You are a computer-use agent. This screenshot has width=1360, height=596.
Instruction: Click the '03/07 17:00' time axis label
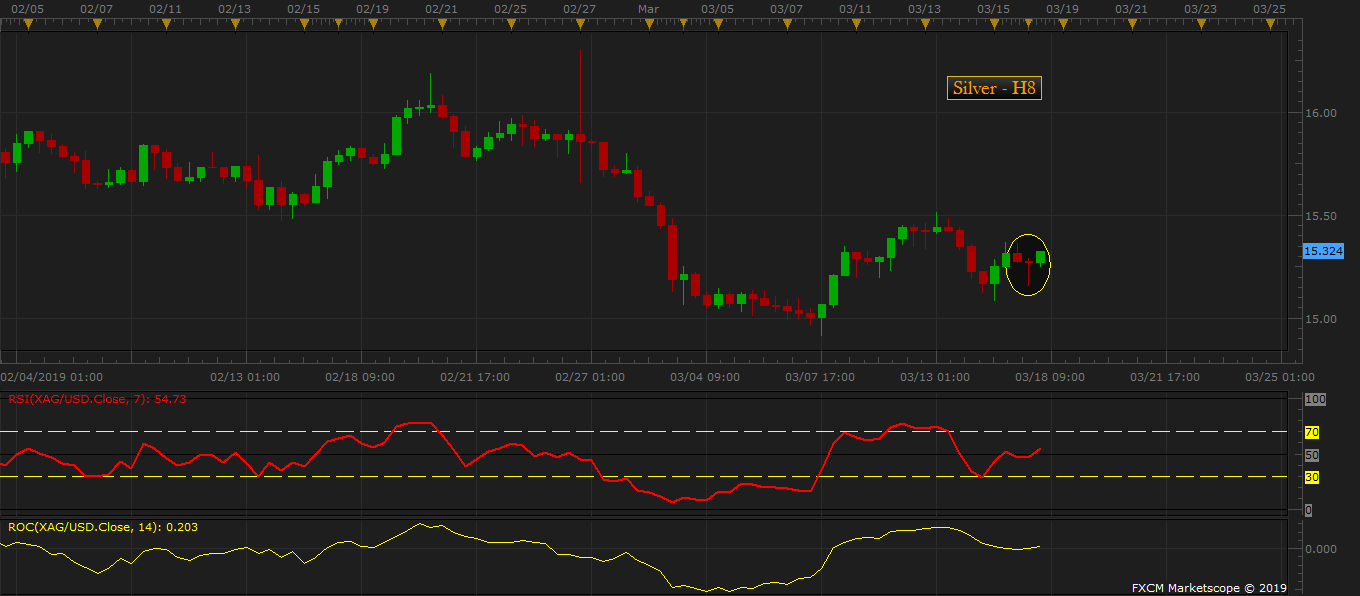pos(820,377)
